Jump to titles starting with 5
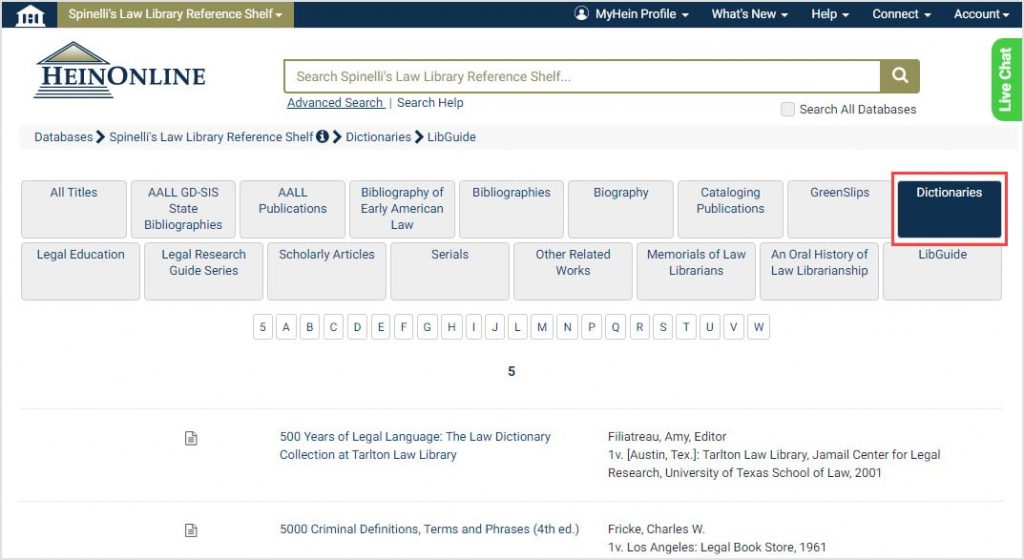The height and width of the screenshot is (560, 1024). click(x=263, y=327)
